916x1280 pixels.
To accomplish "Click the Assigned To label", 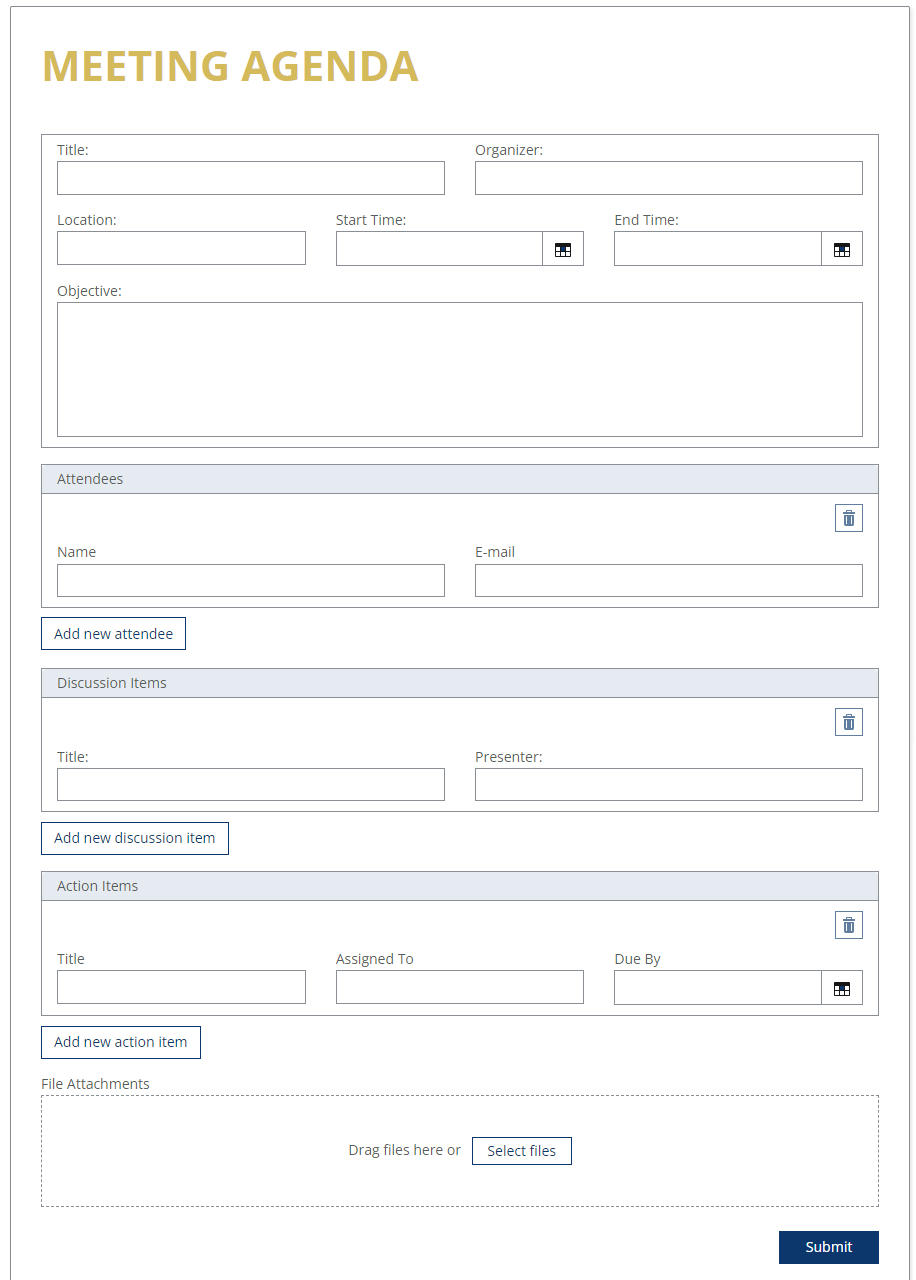I will (x=374, y=959).
